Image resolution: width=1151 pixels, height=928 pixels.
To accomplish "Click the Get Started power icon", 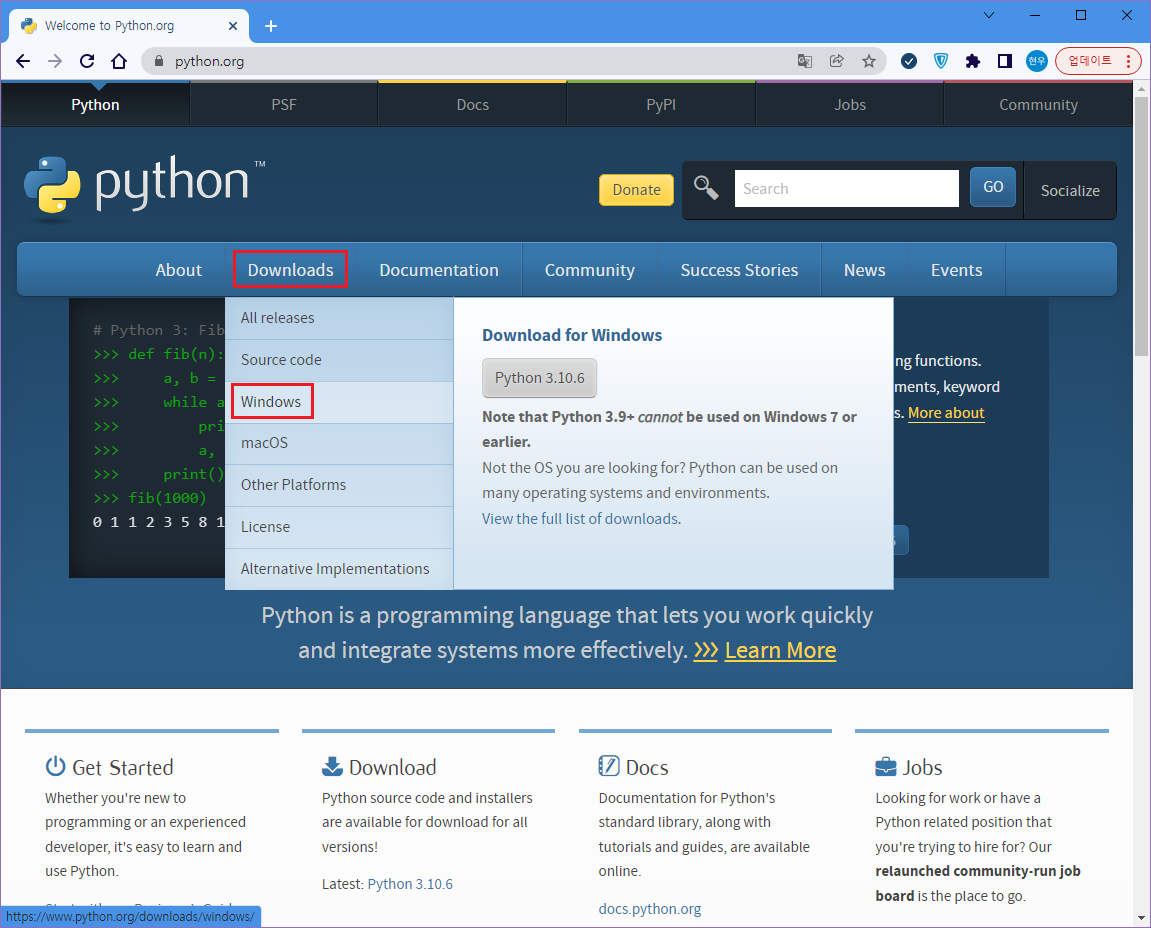I will 55,766.
